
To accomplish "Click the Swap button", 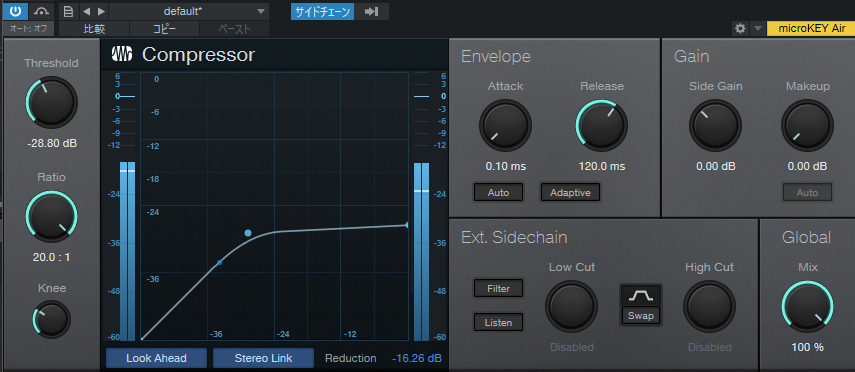I will pos(641,316).
